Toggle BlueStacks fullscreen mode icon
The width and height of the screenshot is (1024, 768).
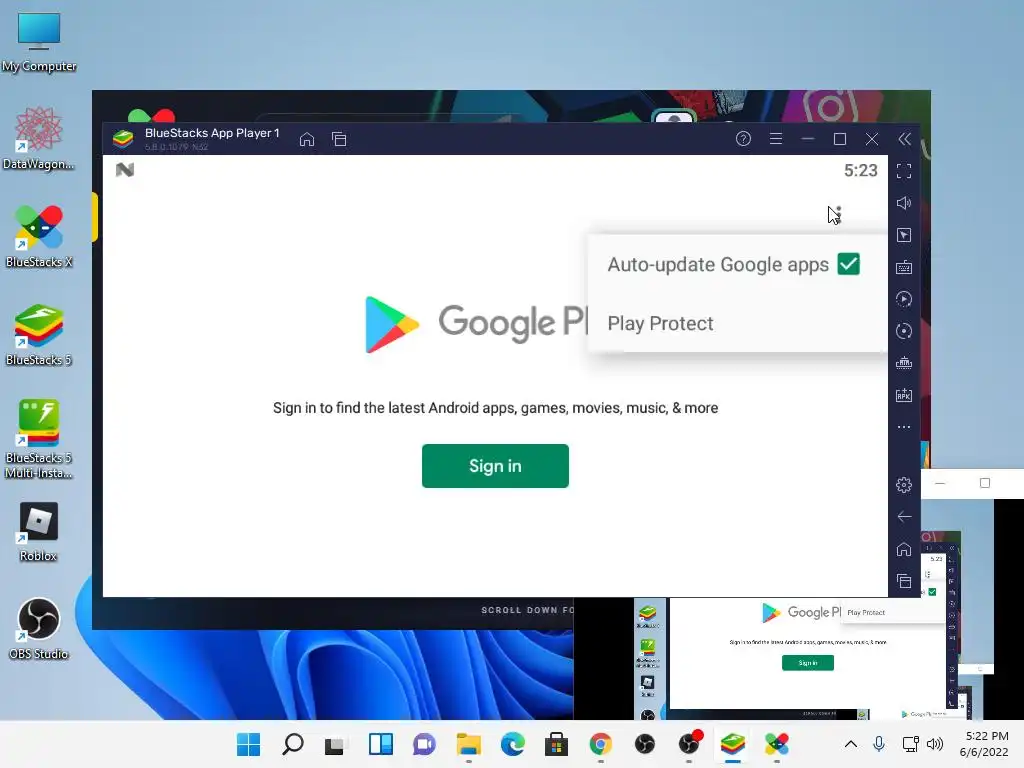tap(904, 171)
